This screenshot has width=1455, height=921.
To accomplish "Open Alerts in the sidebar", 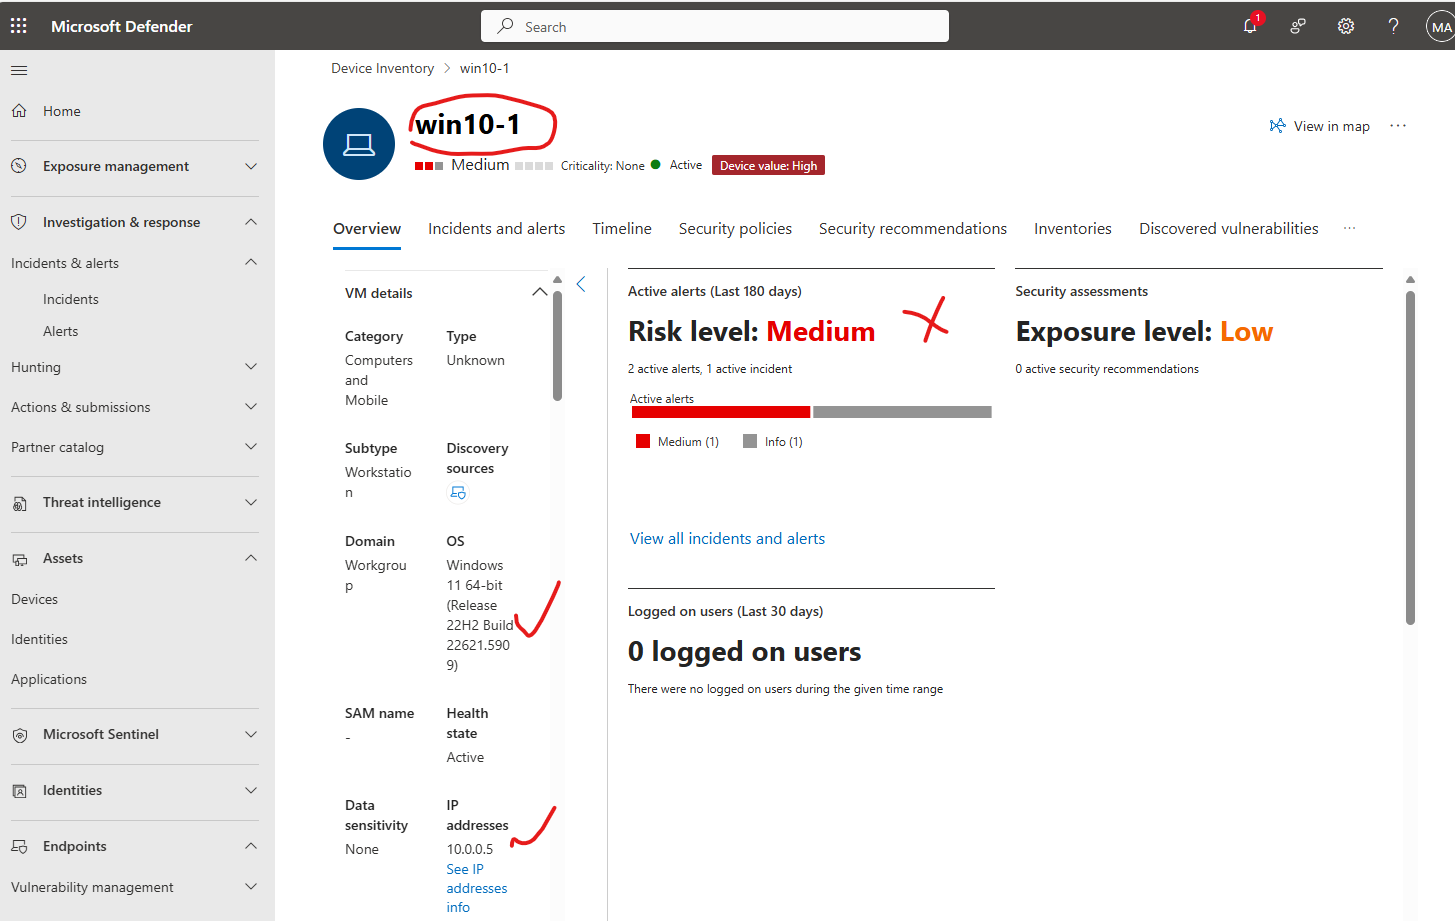I will (x=60, y=331).
